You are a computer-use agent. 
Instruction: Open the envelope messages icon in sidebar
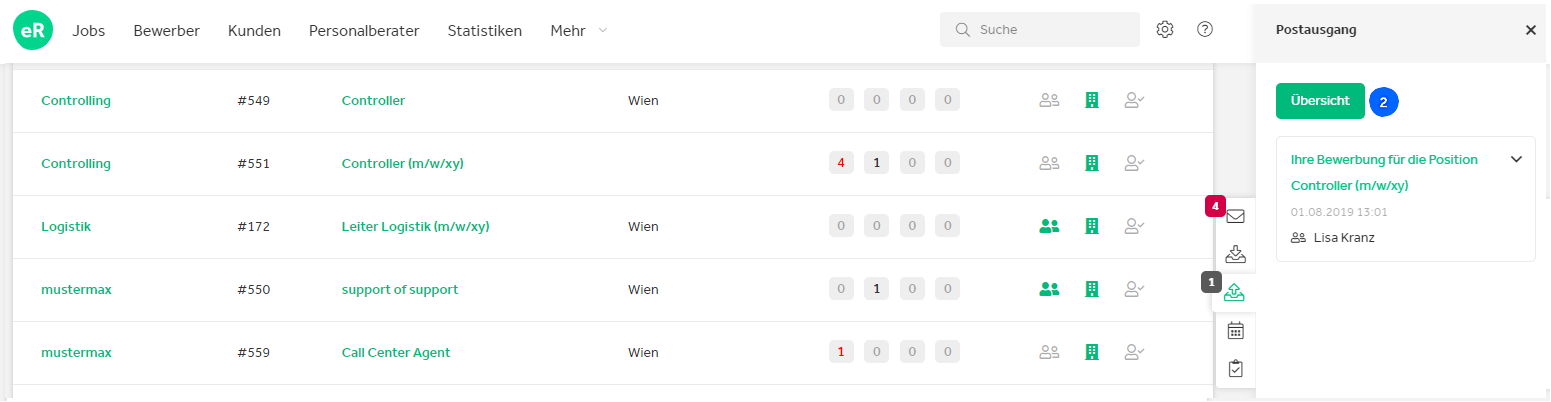1235,216
